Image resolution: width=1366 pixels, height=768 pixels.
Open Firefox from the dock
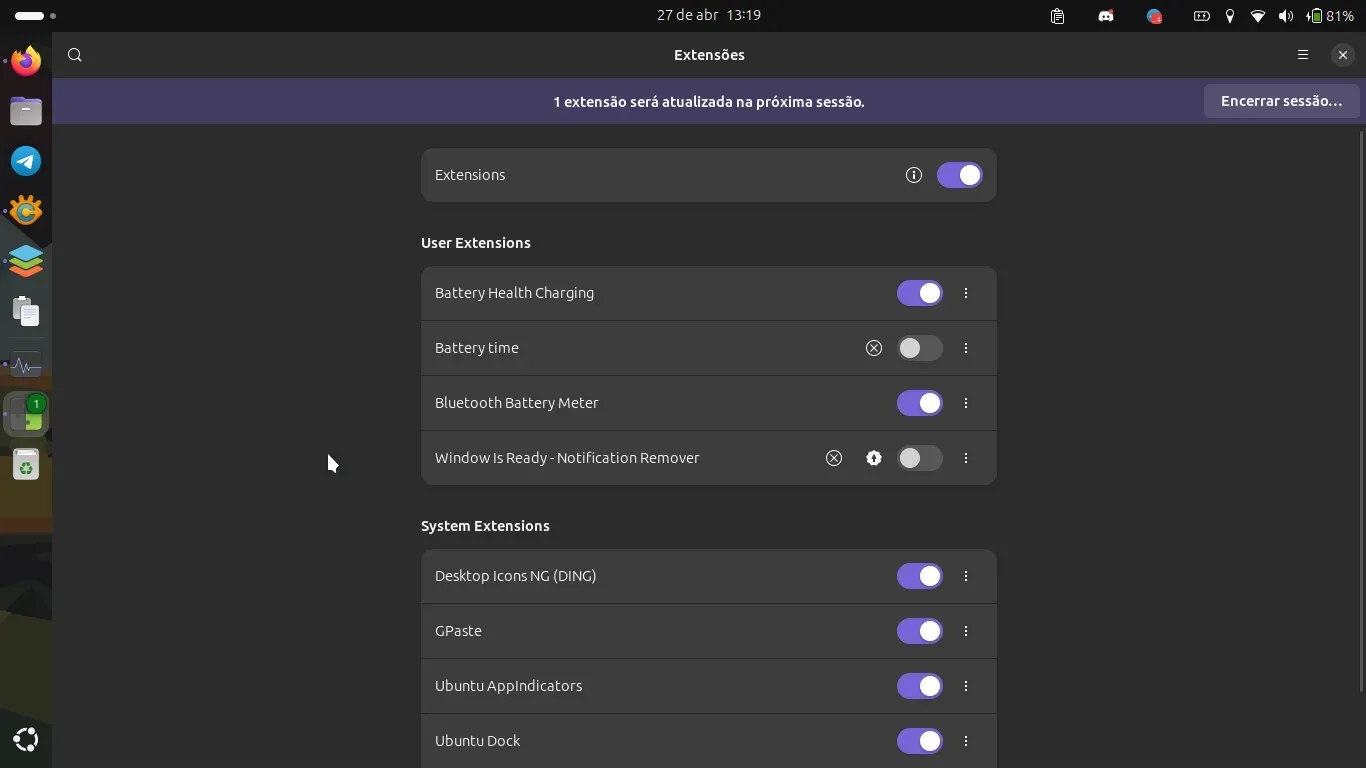click(26, 61)
